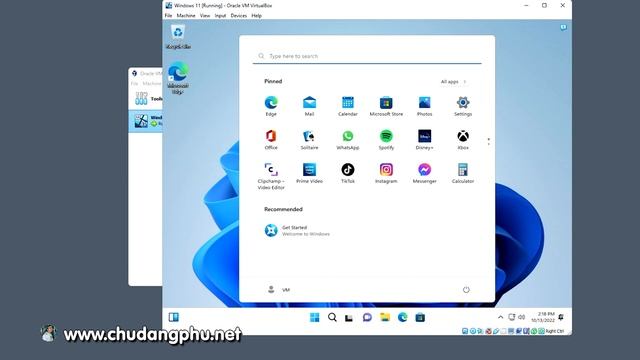The width and height of the screenshot is (640, 360).
Task: Open Recycle Bin on the desktop
Action: 178,37
